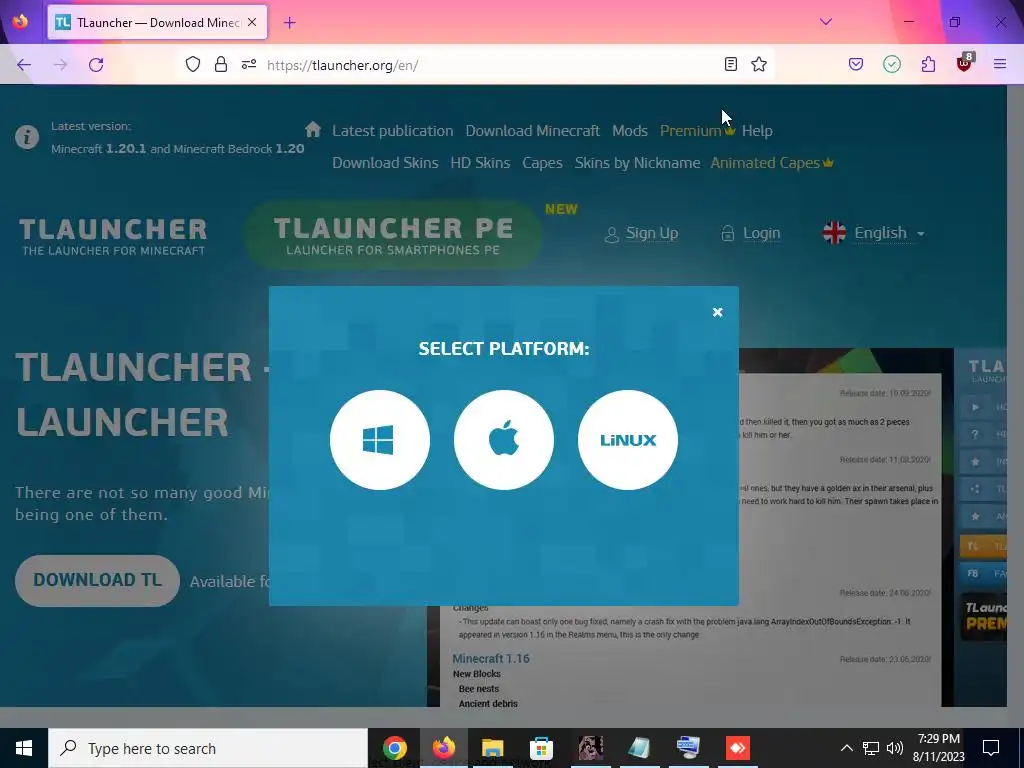The width and height of the screenshot is (1024, 768).
Task: Close the Select Platform dialog
Action: (717, 312)
